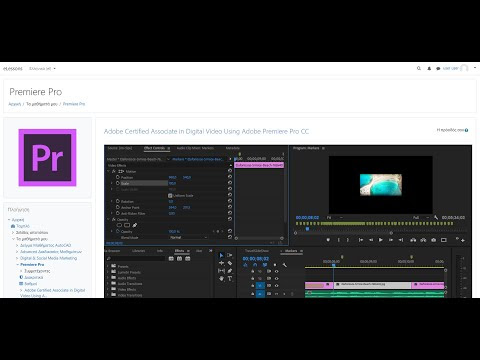
Task: Click the Accelerated Effects filter icon
Action: click(x=171, y=258)
